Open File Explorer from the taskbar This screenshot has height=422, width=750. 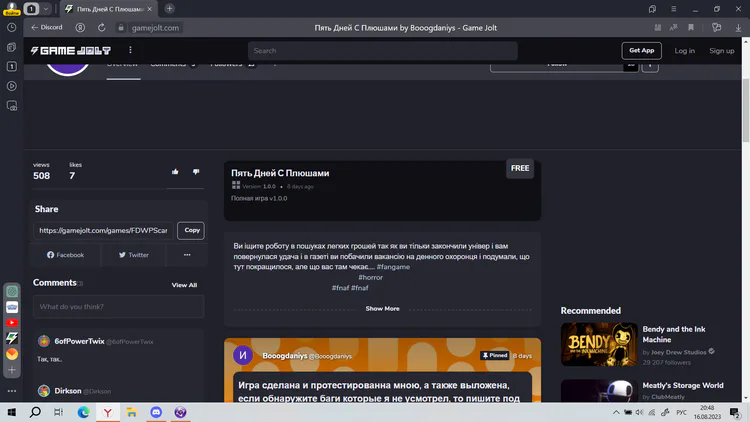pyautogui.click(x=132, y=412)
